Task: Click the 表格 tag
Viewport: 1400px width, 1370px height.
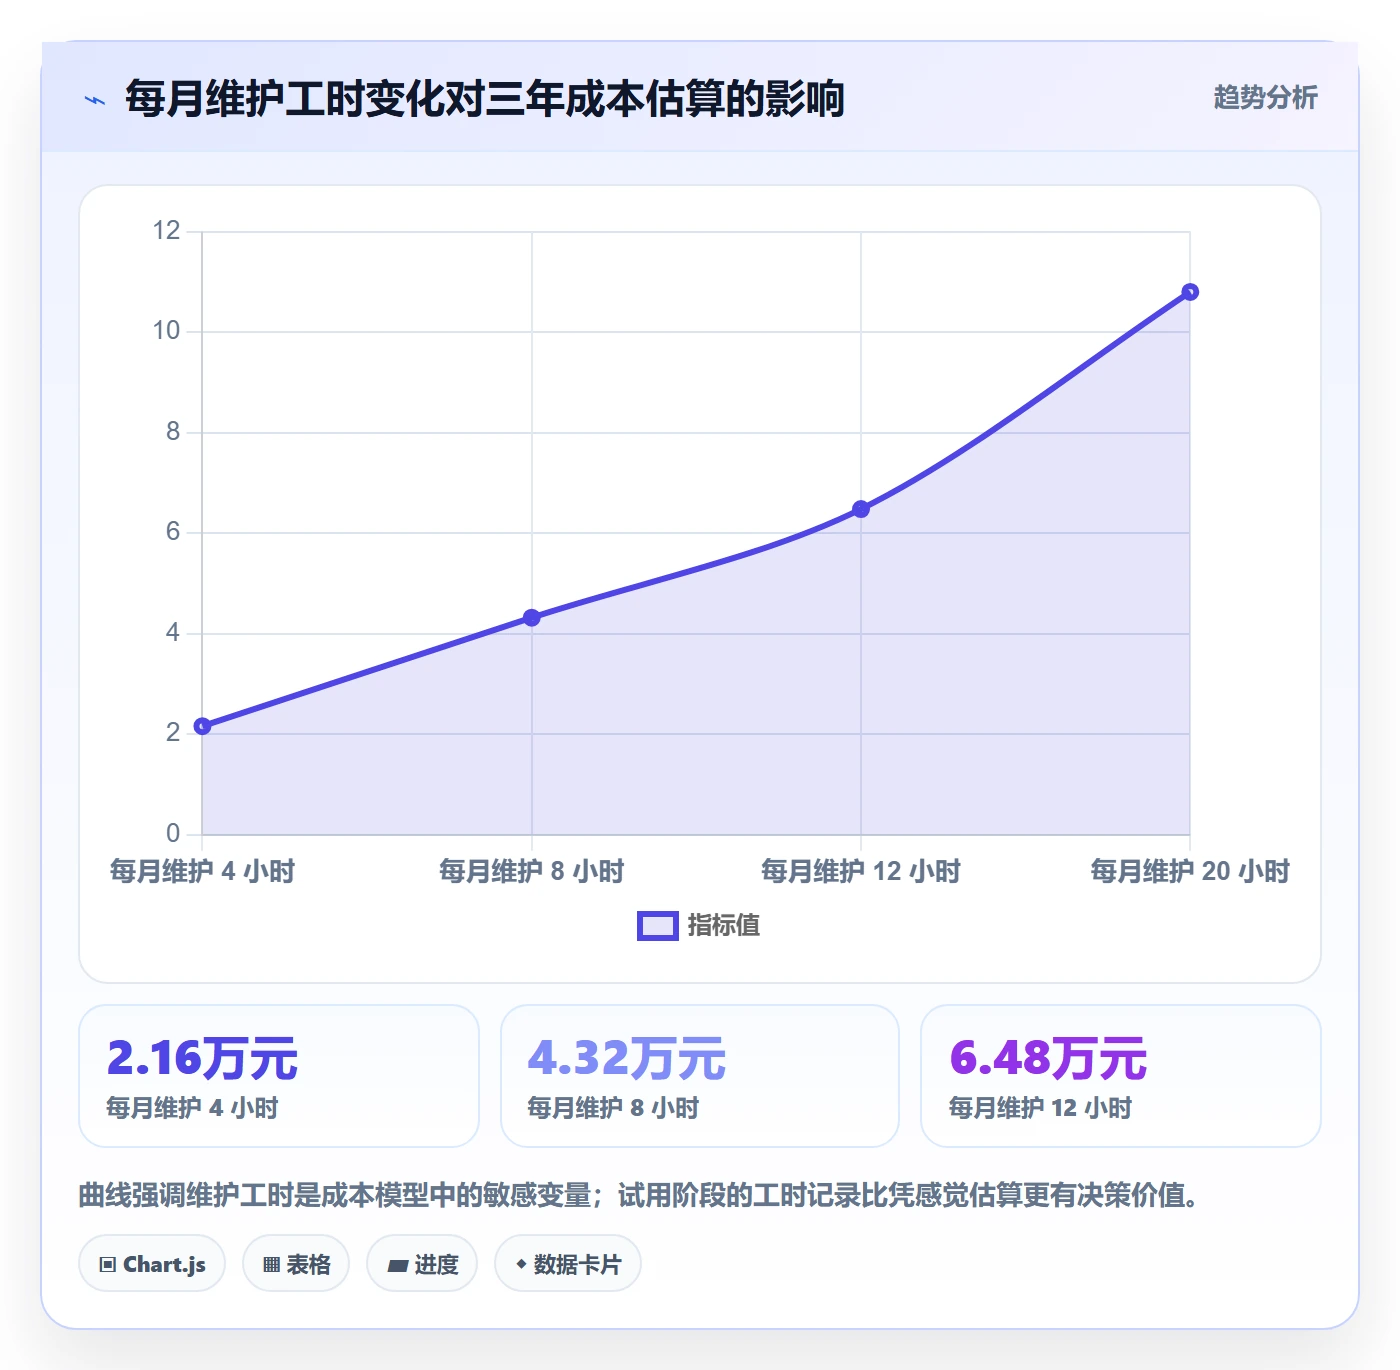Action: [296, 1264]
